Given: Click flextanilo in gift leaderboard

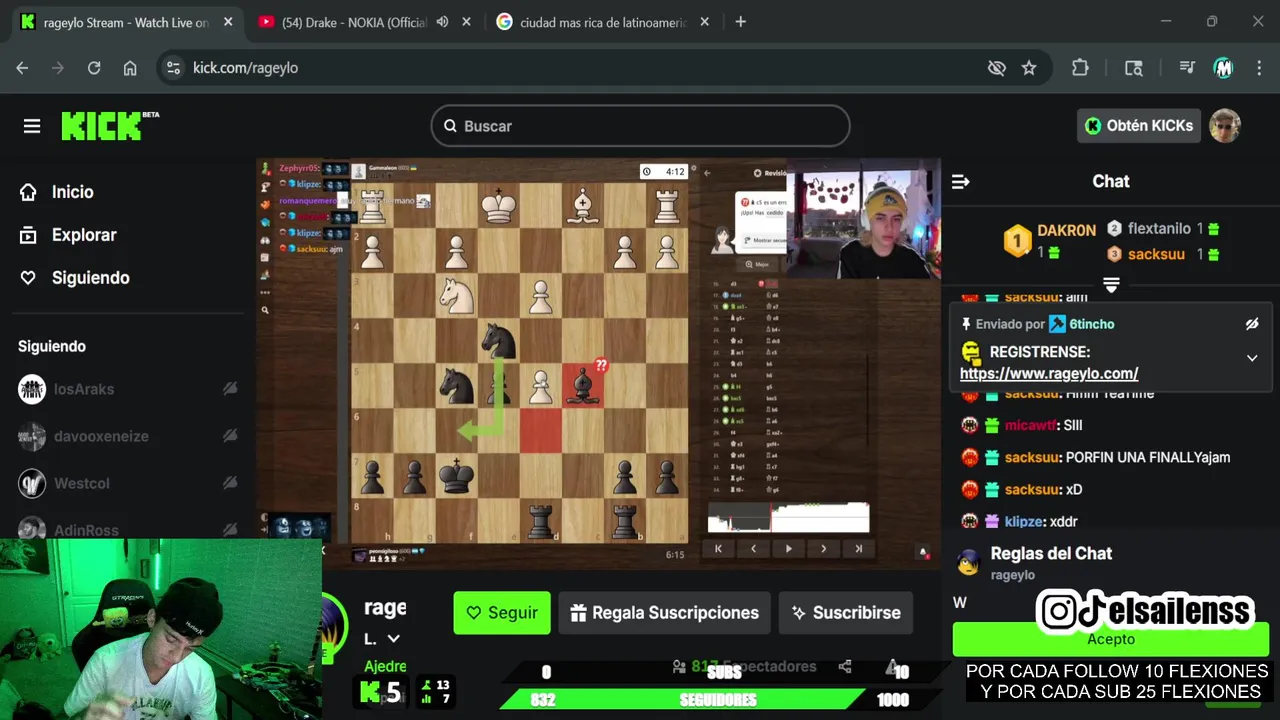Looking at the screenshot, I should tap(1159, 229).
